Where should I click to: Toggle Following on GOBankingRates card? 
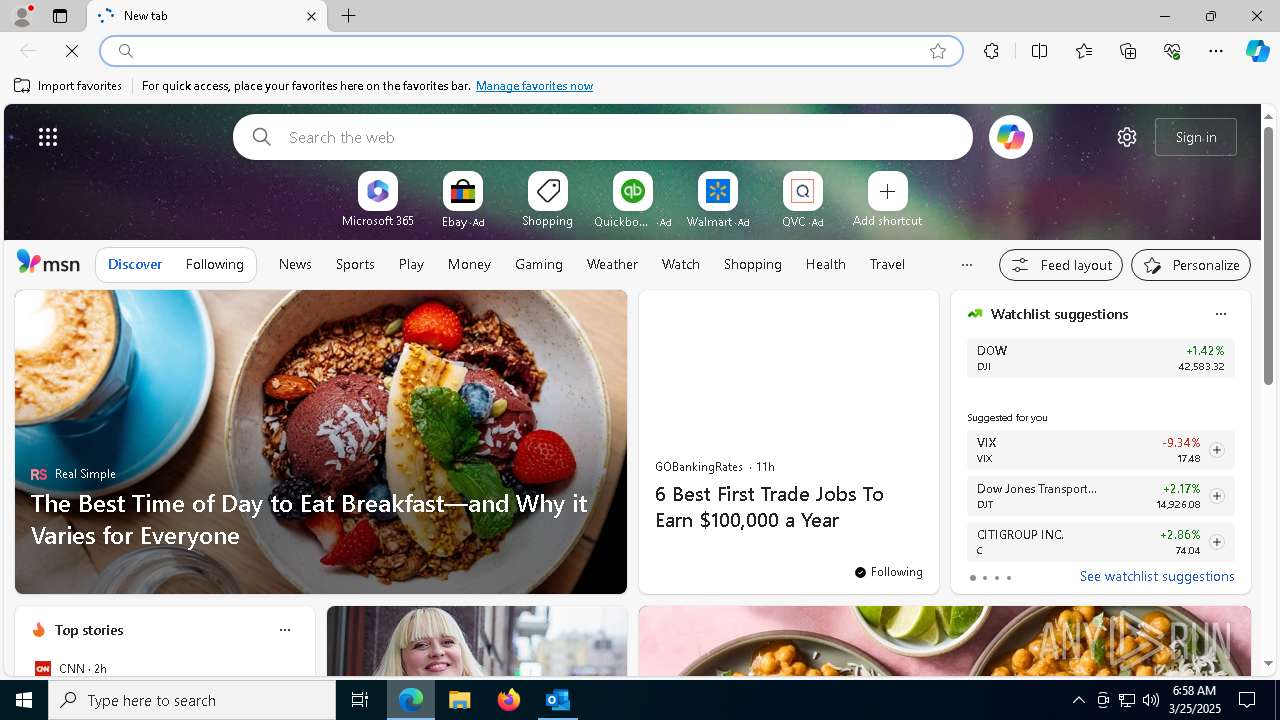pos(888,572)
